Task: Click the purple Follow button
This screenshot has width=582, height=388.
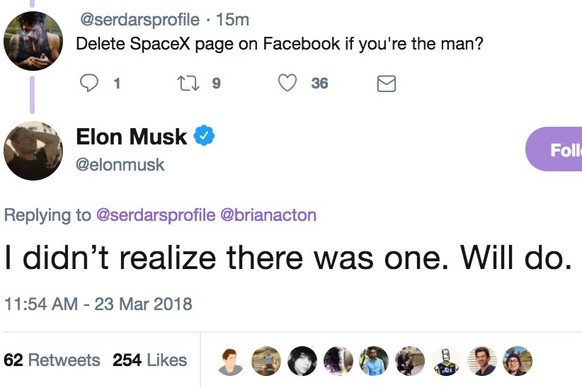Action: point(553,149)
